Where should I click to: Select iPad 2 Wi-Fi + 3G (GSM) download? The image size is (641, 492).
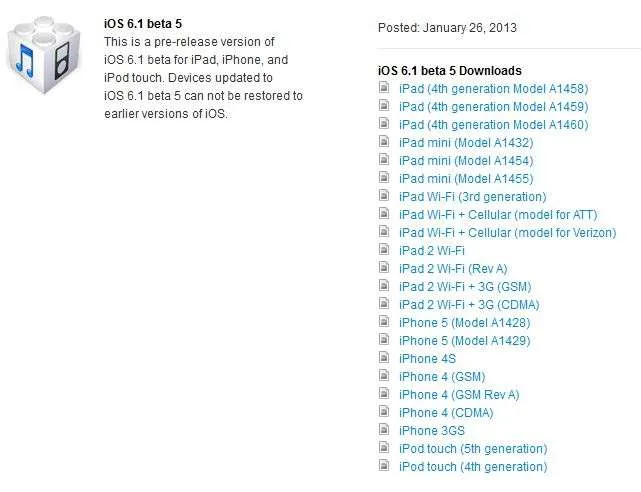click(465, 286)
